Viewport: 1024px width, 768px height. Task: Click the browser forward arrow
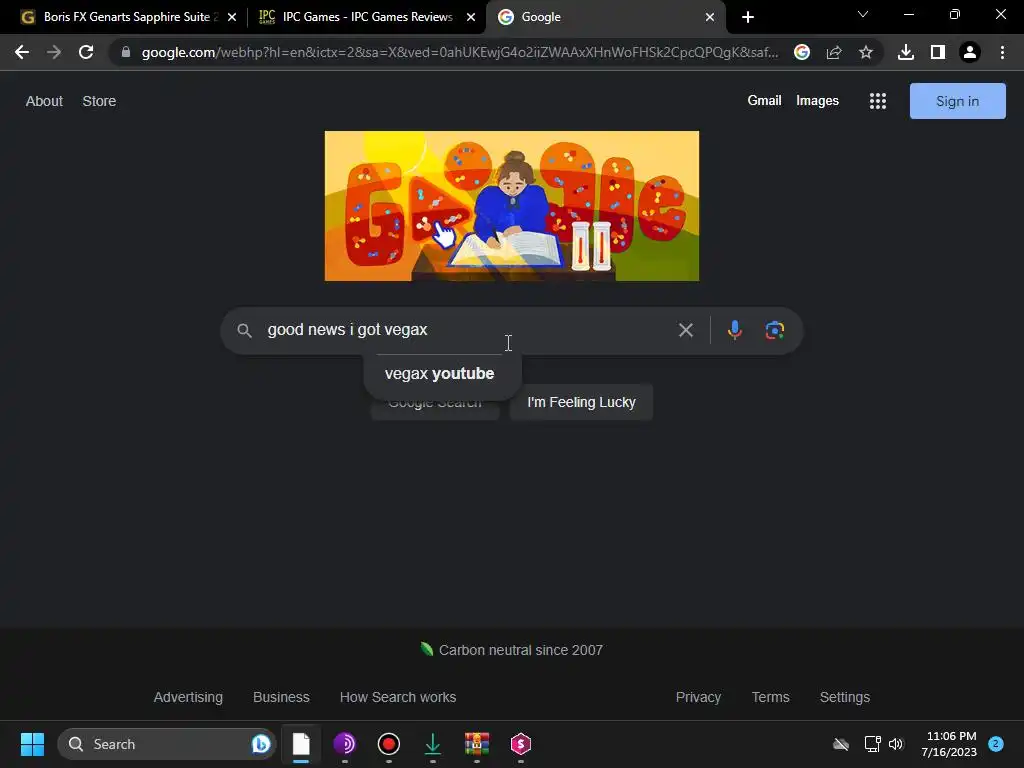coord(54,52)
